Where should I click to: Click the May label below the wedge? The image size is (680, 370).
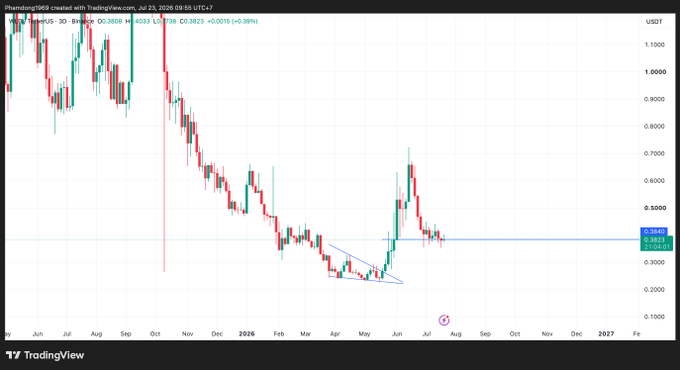click(x=364, y=334)
